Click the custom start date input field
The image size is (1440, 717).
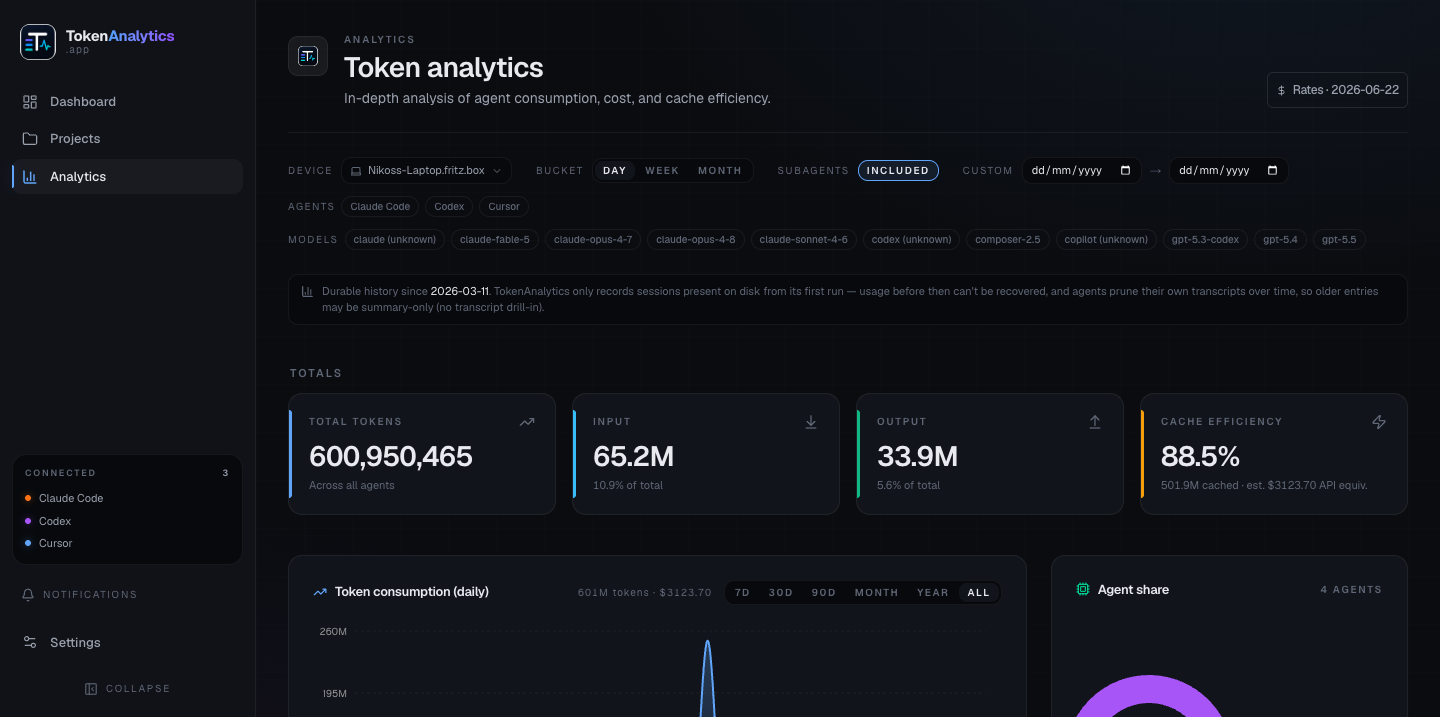pyautogui.click(x=1081, y=171)
